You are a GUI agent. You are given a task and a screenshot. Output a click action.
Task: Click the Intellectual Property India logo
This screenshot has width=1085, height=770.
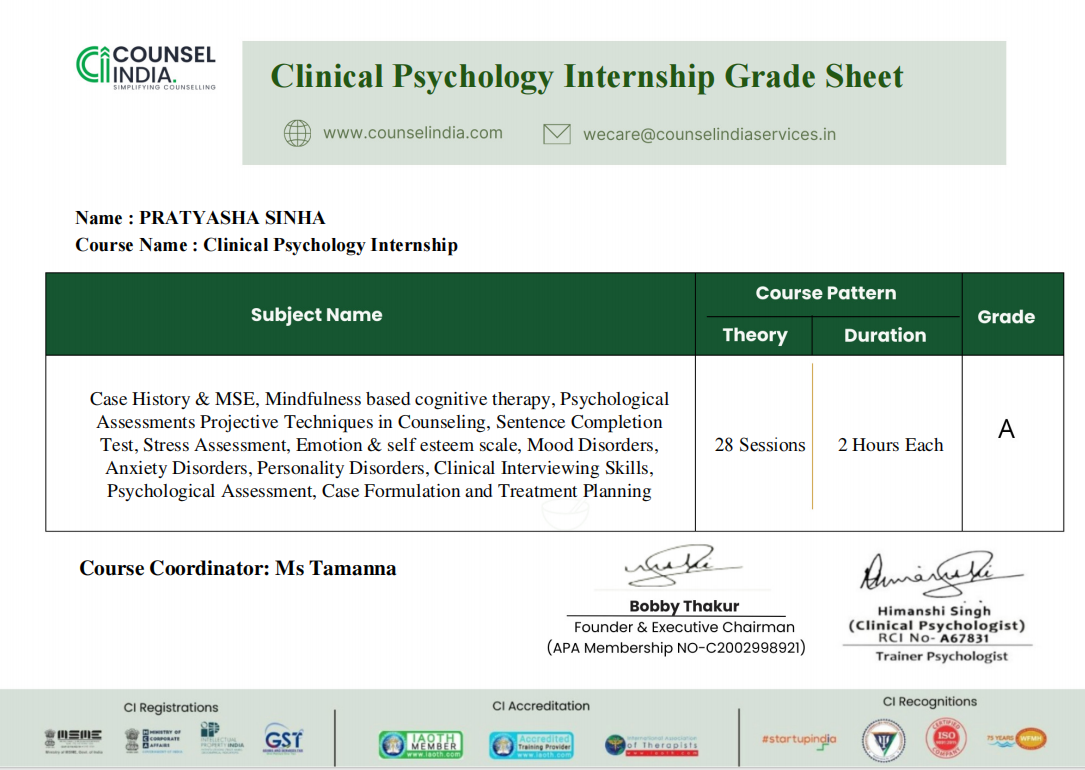click(x=221, y=739)
